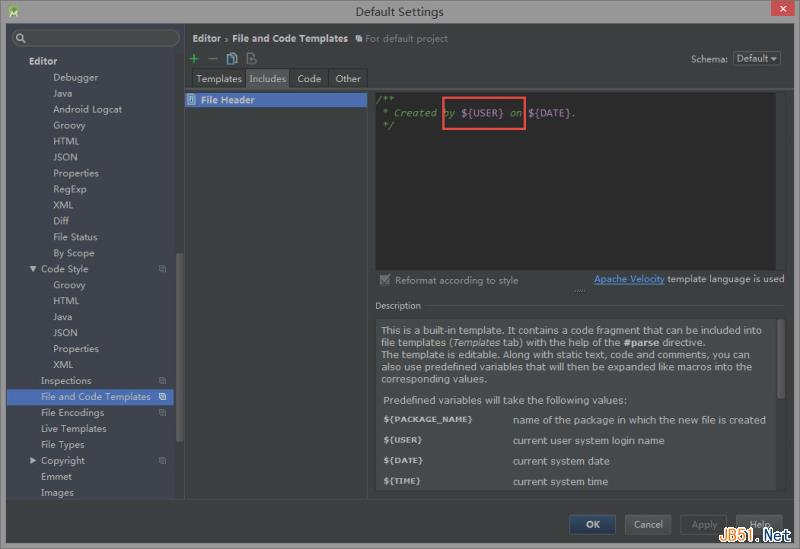Click project-level icon beside File and Code Templates

[x=162, y=396]
